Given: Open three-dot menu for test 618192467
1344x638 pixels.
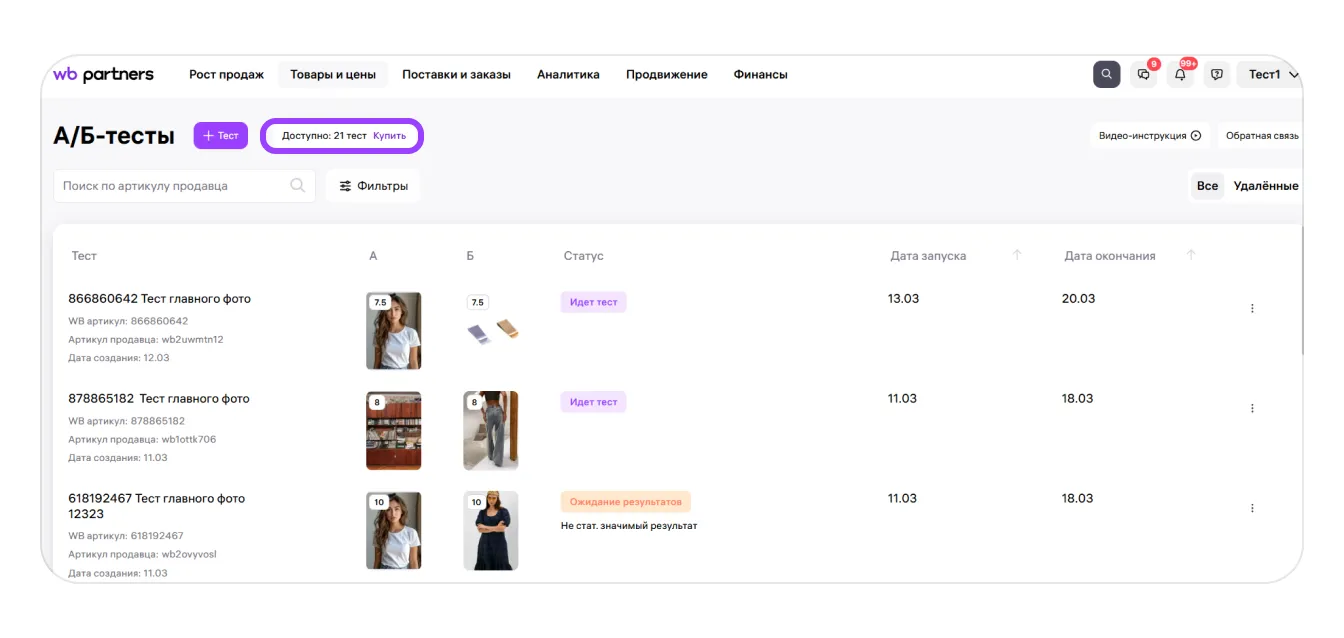Looking at the screenshot, I should coord(1252,509).
